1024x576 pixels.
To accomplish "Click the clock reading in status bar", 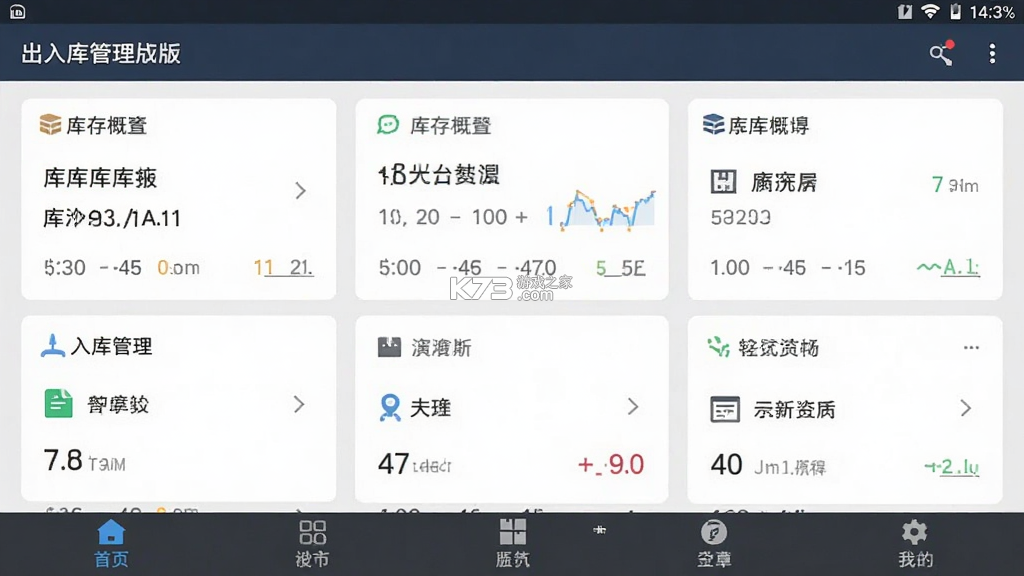I will [992, 12].
